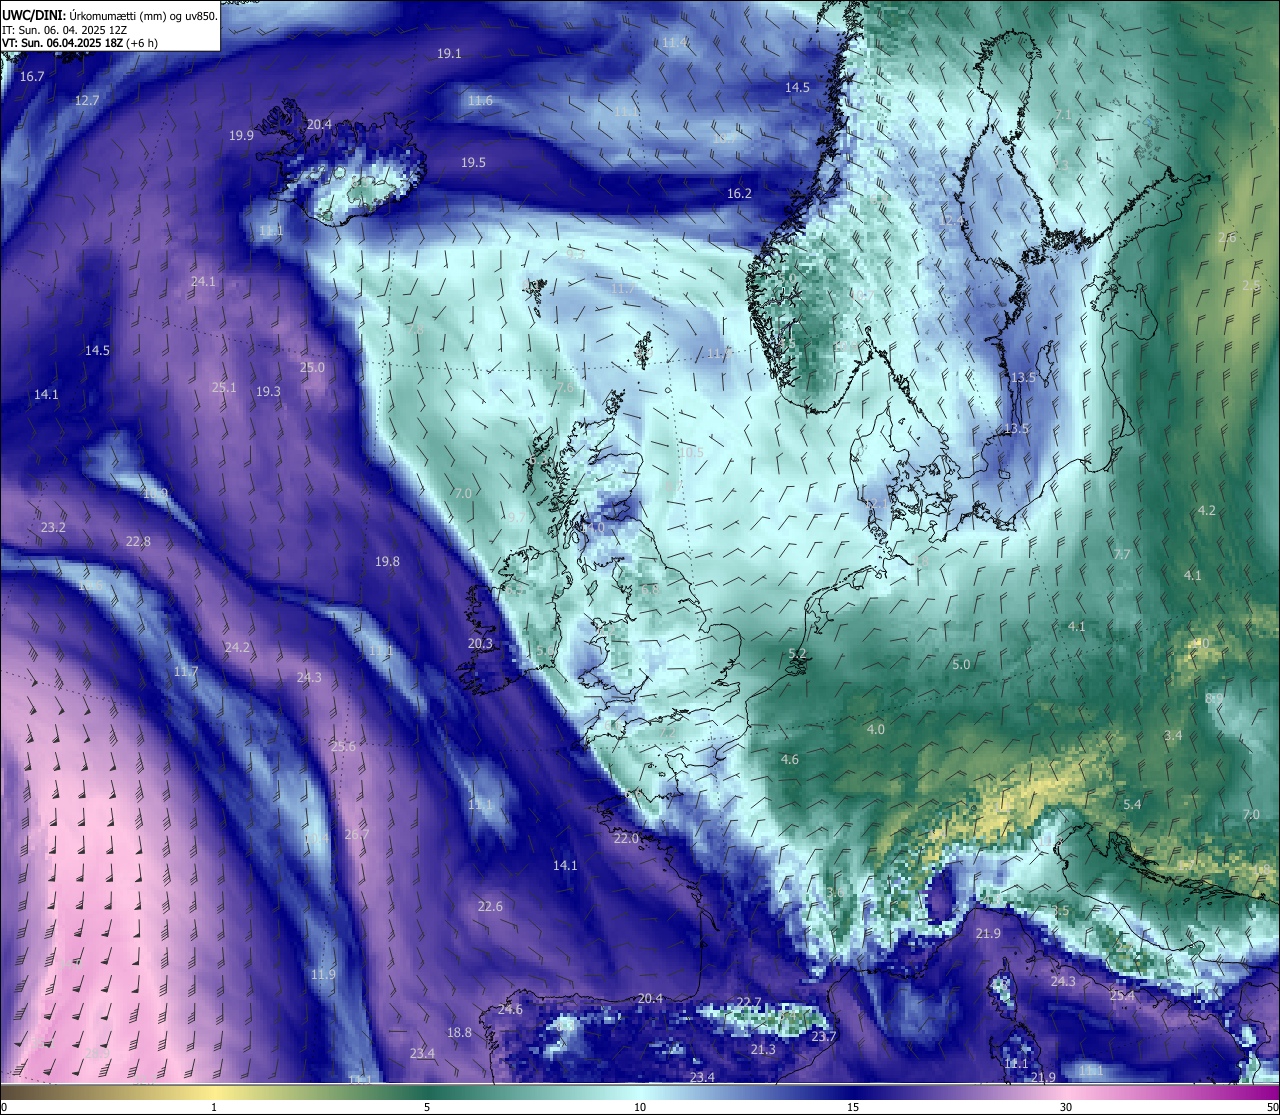Image resolution: width=1280 pixels, height=1115 pixels.
Task: Click the map value 21.3
Action: 763,1050
